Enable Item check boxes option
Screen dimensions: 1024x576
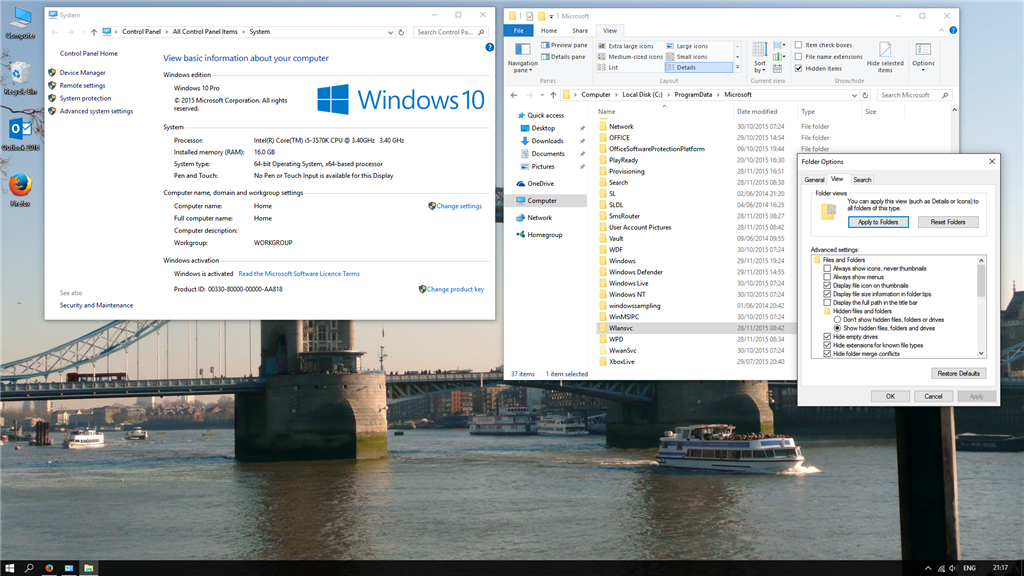[x=799, y=45]
